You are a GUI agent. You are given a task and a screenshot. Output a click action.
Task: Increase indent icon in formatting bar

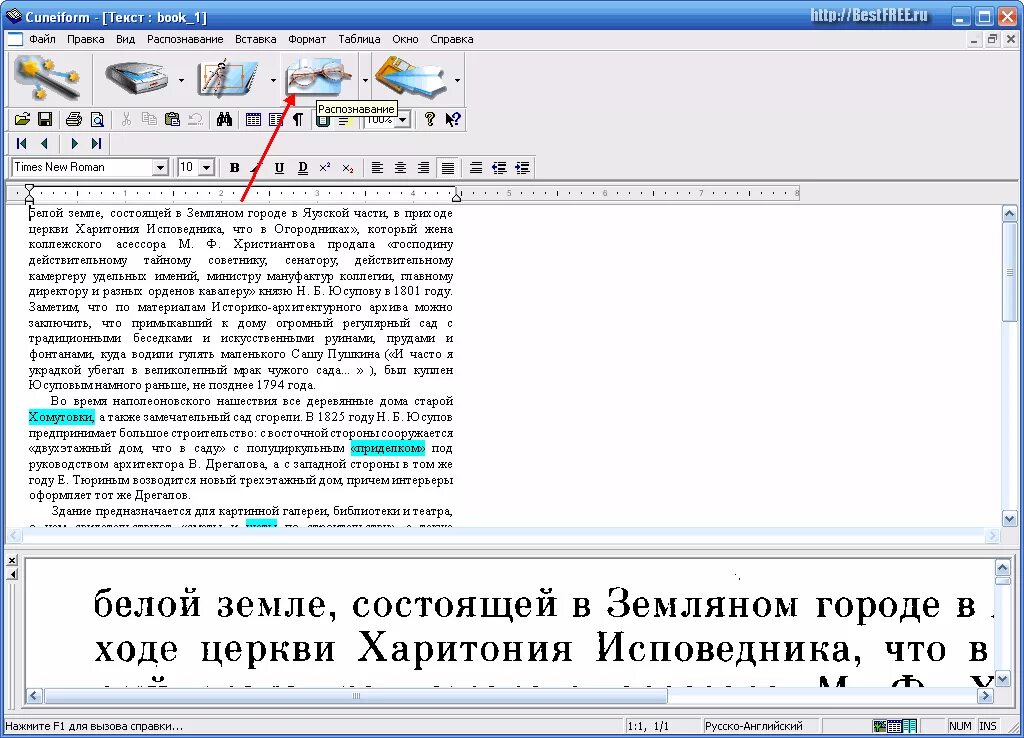point(522,168)
